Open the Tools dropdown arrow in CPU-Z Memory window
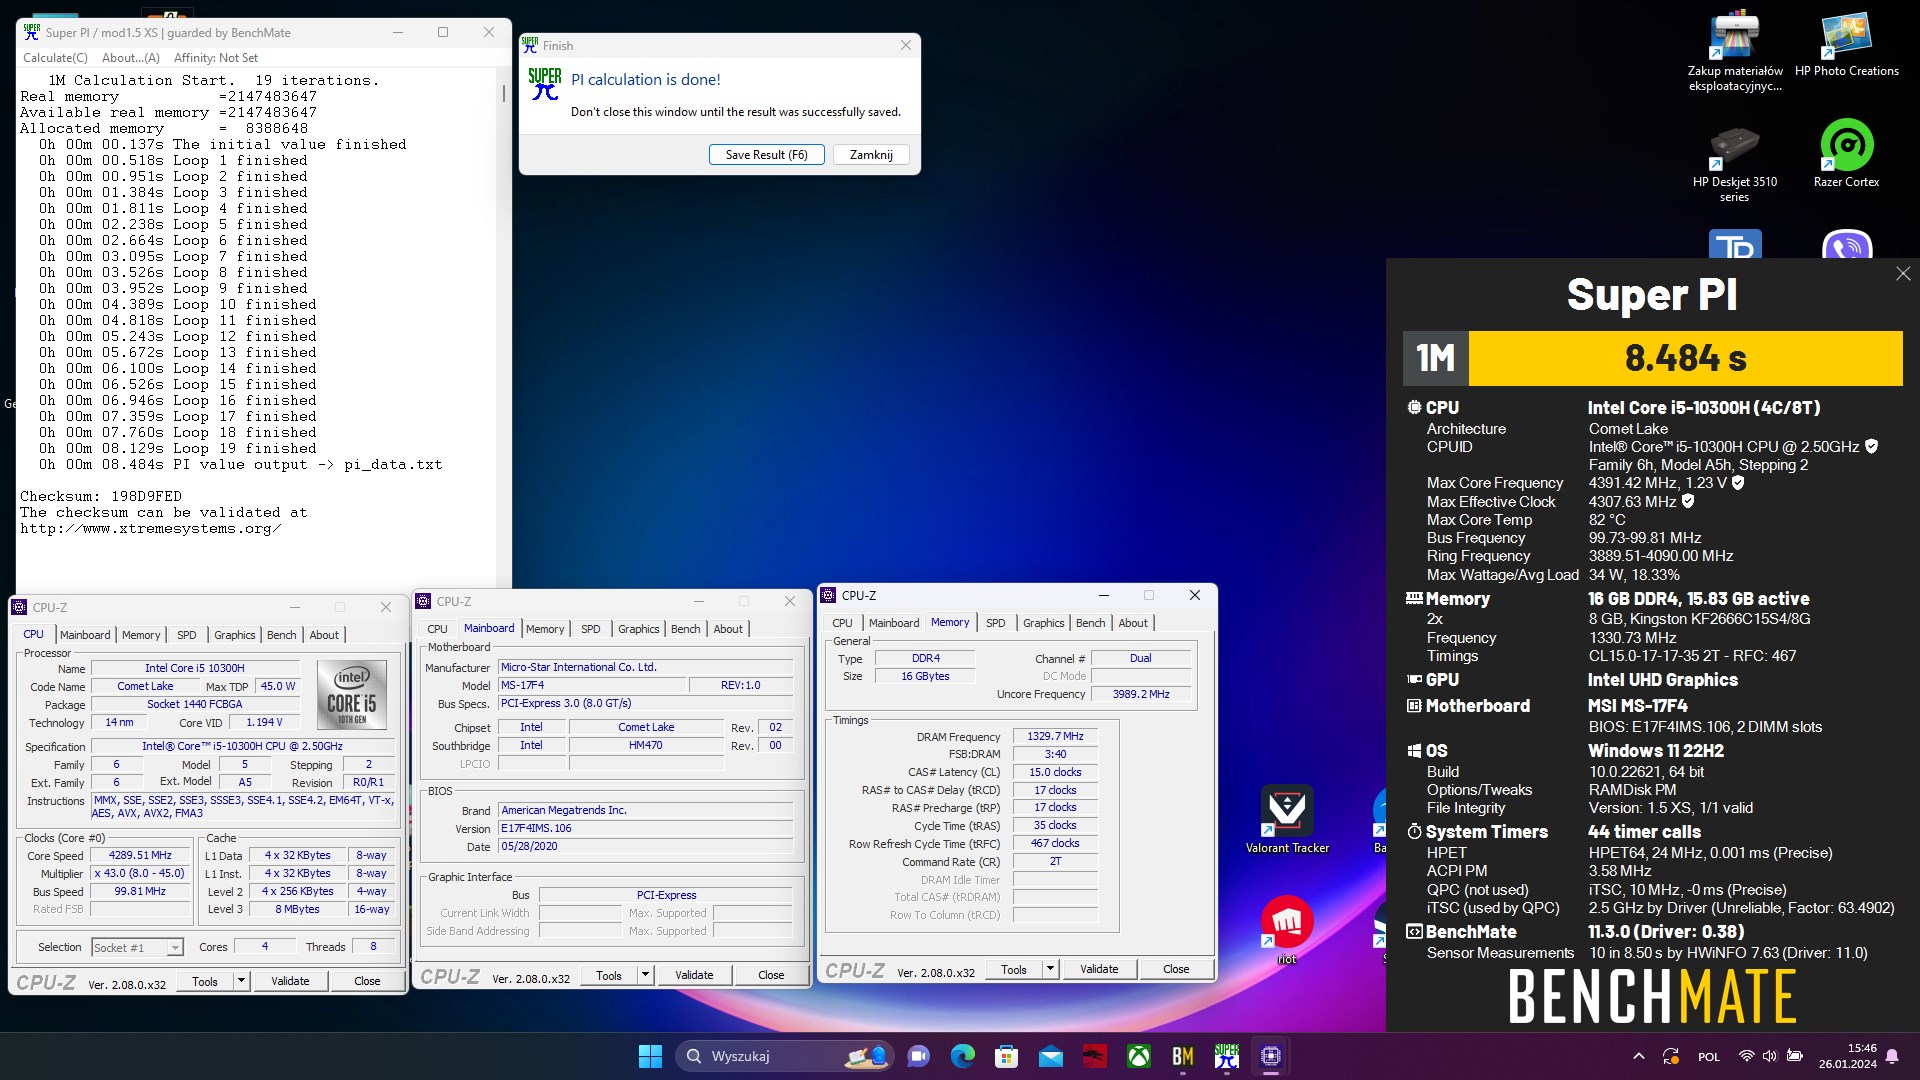Screen dimensions: 1920x1080 point(1050,969)
